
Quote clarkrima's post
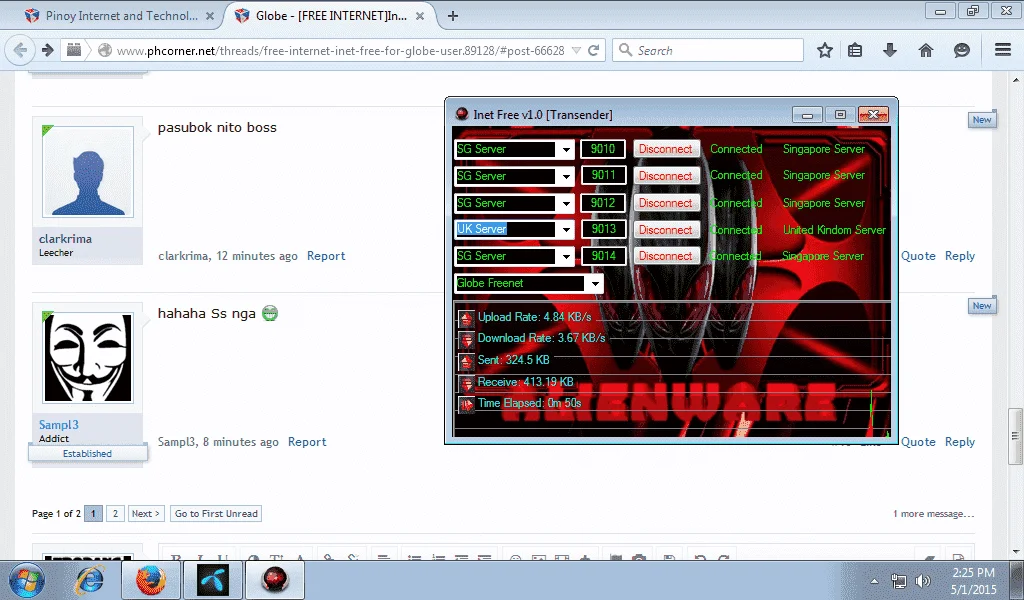pyautogui.click(x=918, y=256)
